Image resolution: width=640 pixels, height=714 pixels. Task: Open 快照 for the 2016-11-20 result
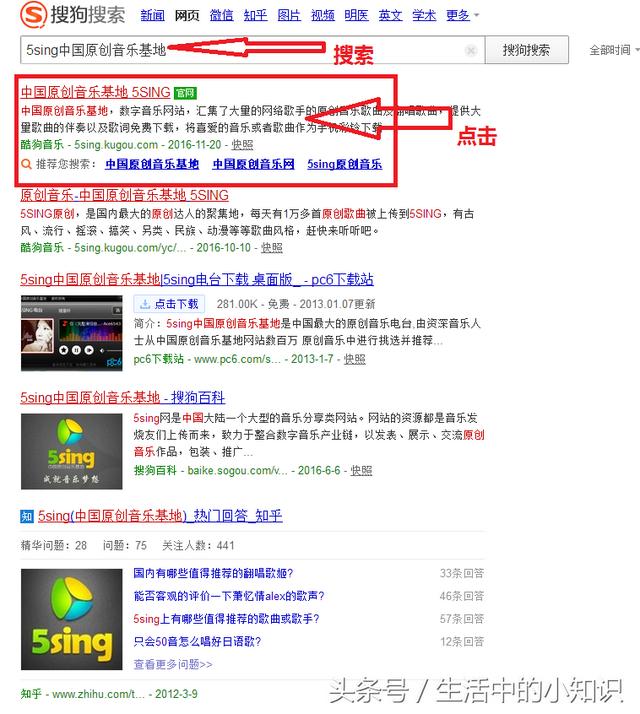pyautogui.click(x=242, y=145)
